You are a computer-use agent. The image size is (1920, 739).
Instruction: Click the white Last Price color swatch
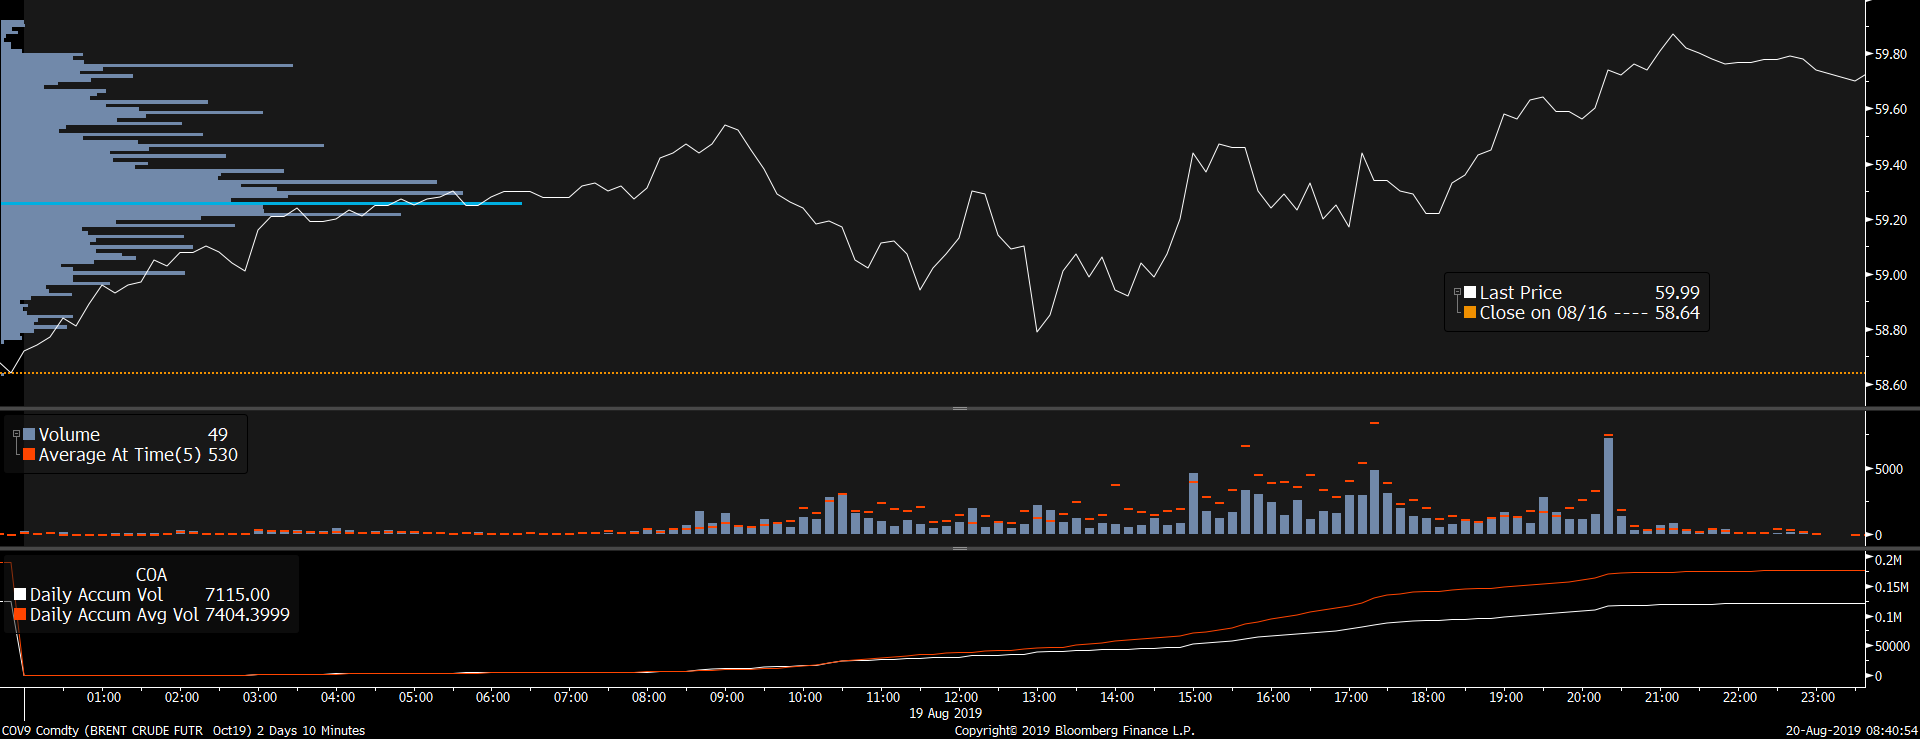[1470, 292]
